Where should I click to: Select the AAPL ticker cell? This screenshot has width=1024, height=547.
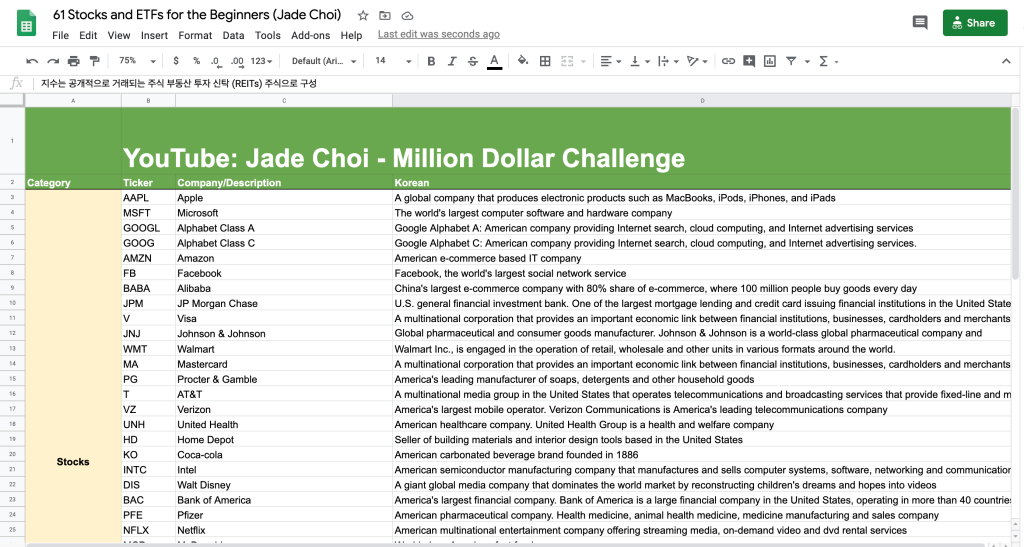coord(148,198)
